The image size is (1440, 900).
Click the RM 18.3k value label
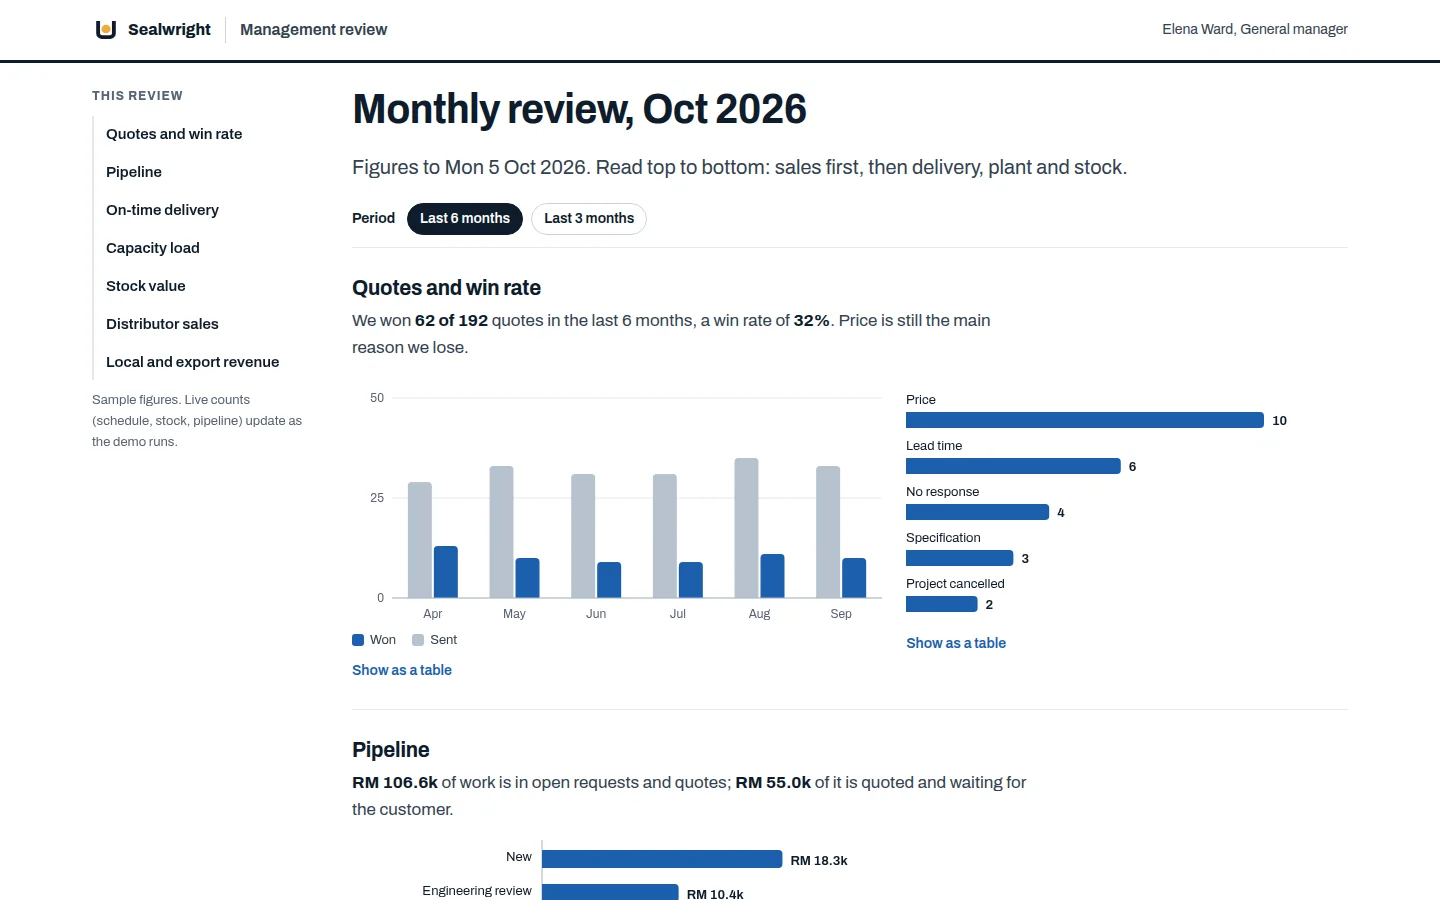(819, 860)
